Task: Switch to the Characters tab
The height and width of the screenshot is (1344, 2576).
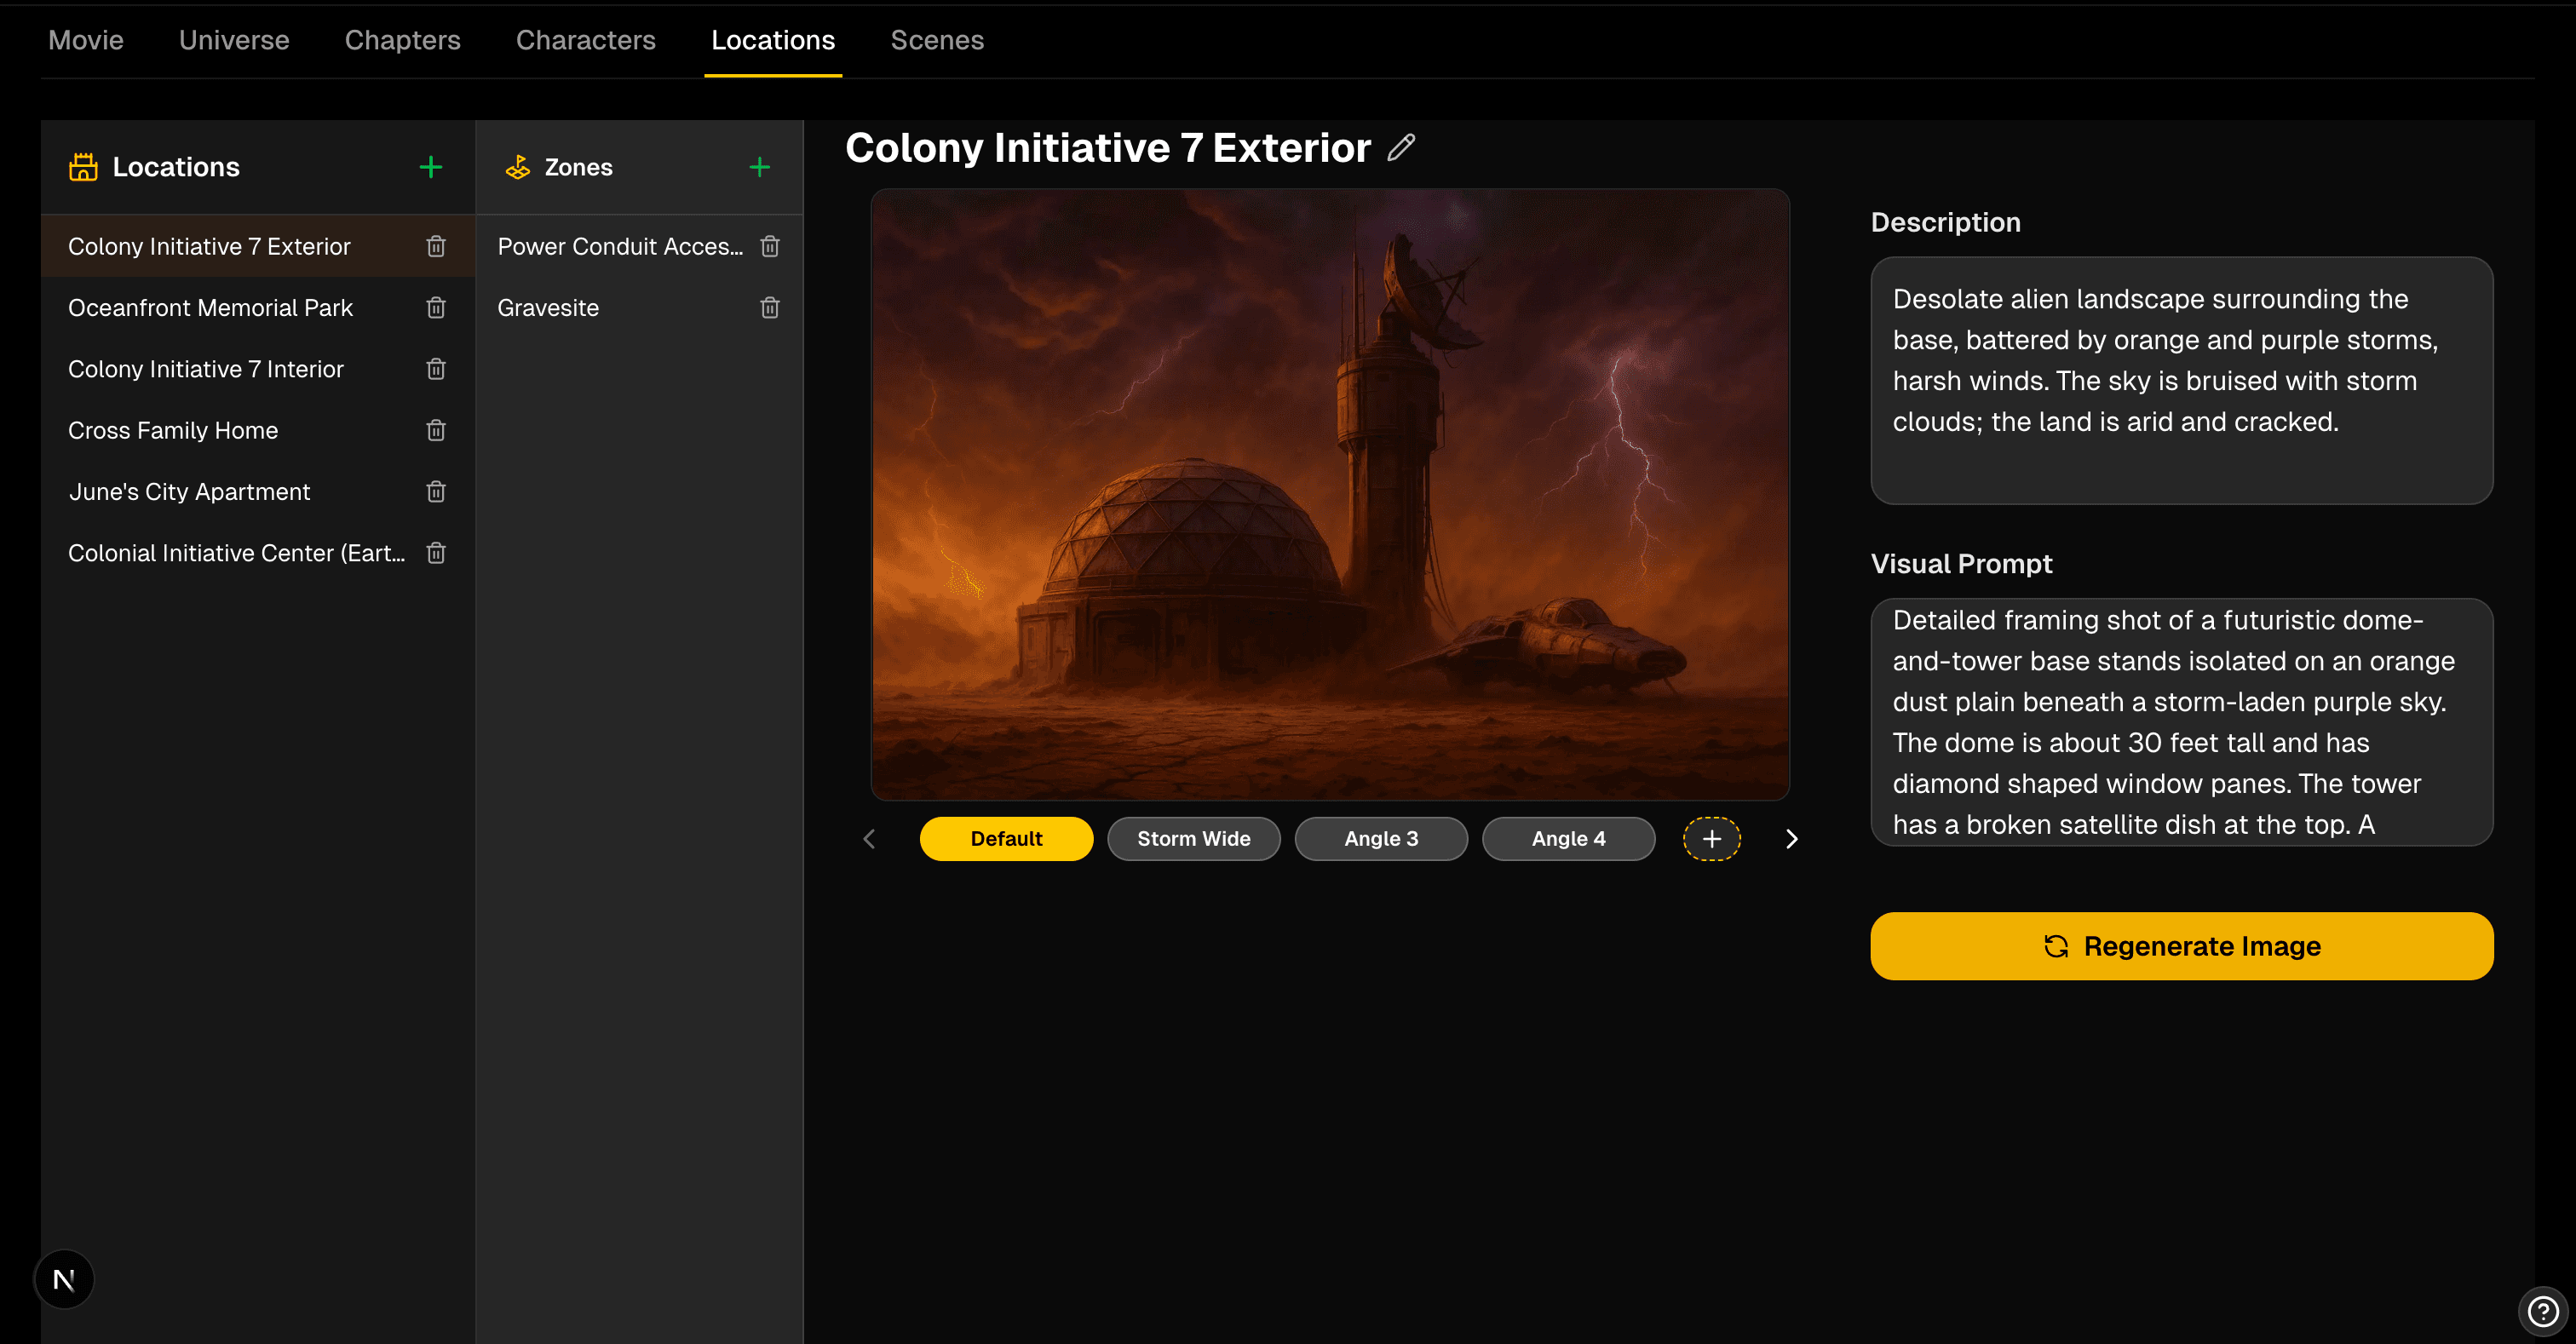Action: tap(585, 40)
